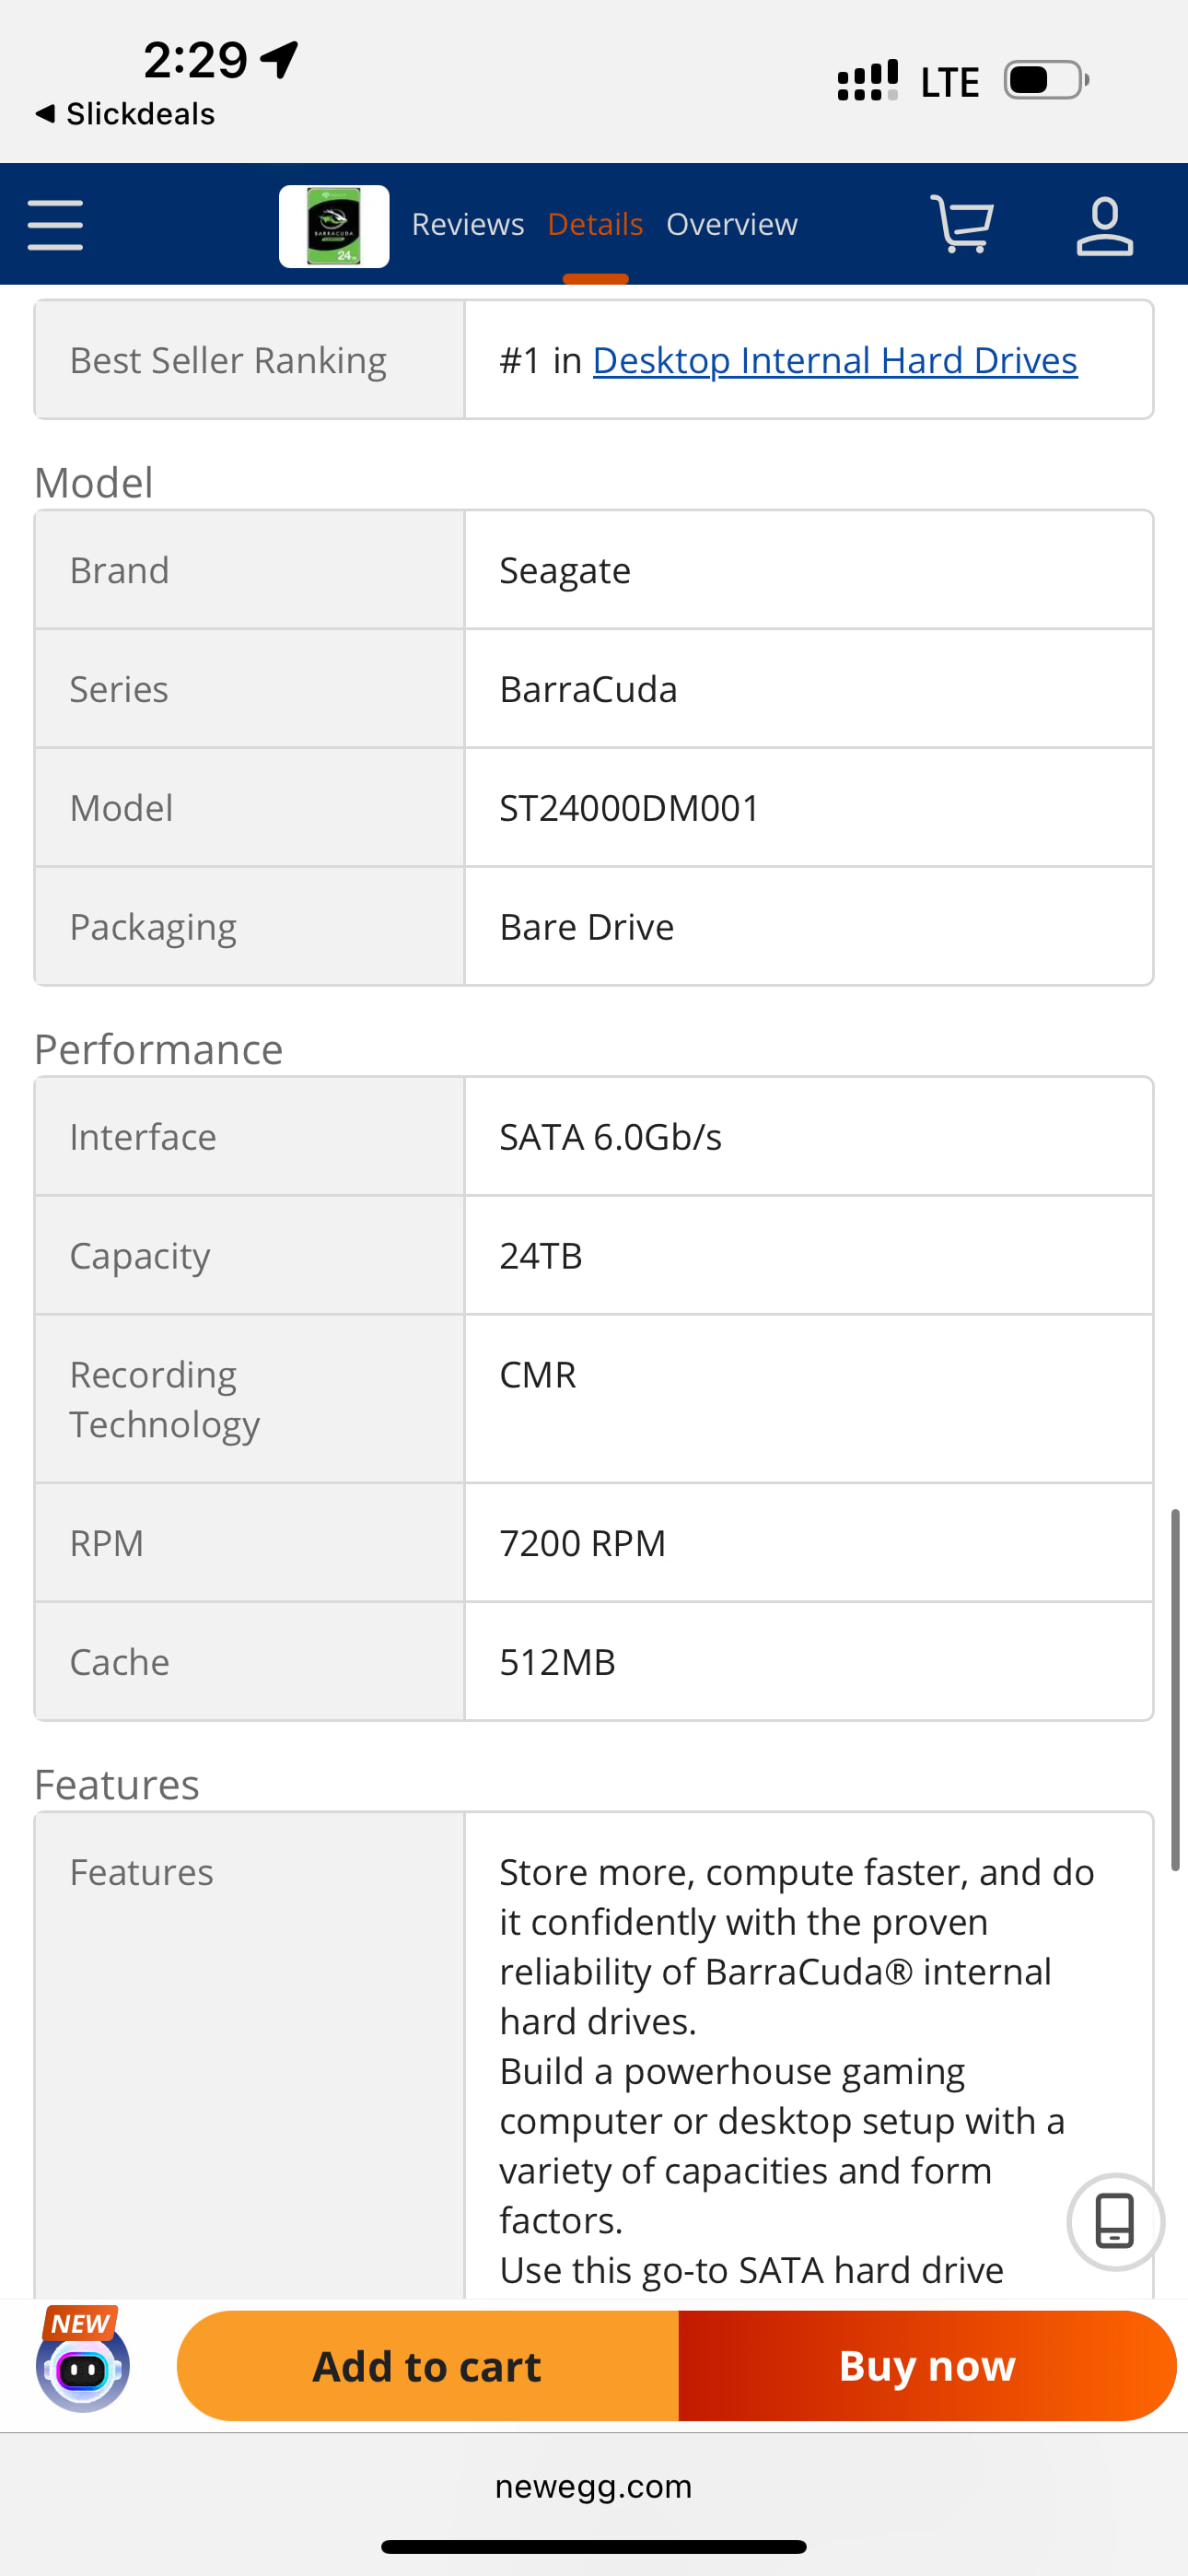Tap the 24TB capacity value
Viewport: 1188px width, 2576px height.
(541, 1256)
